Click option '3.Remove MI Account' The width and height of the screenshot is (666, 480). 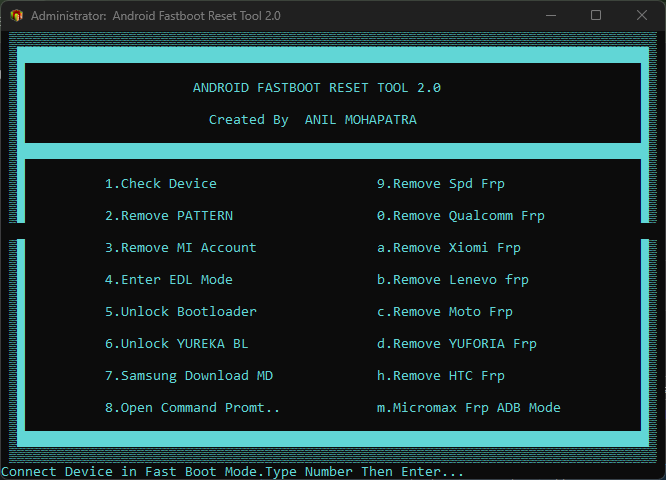coord(181,248)
